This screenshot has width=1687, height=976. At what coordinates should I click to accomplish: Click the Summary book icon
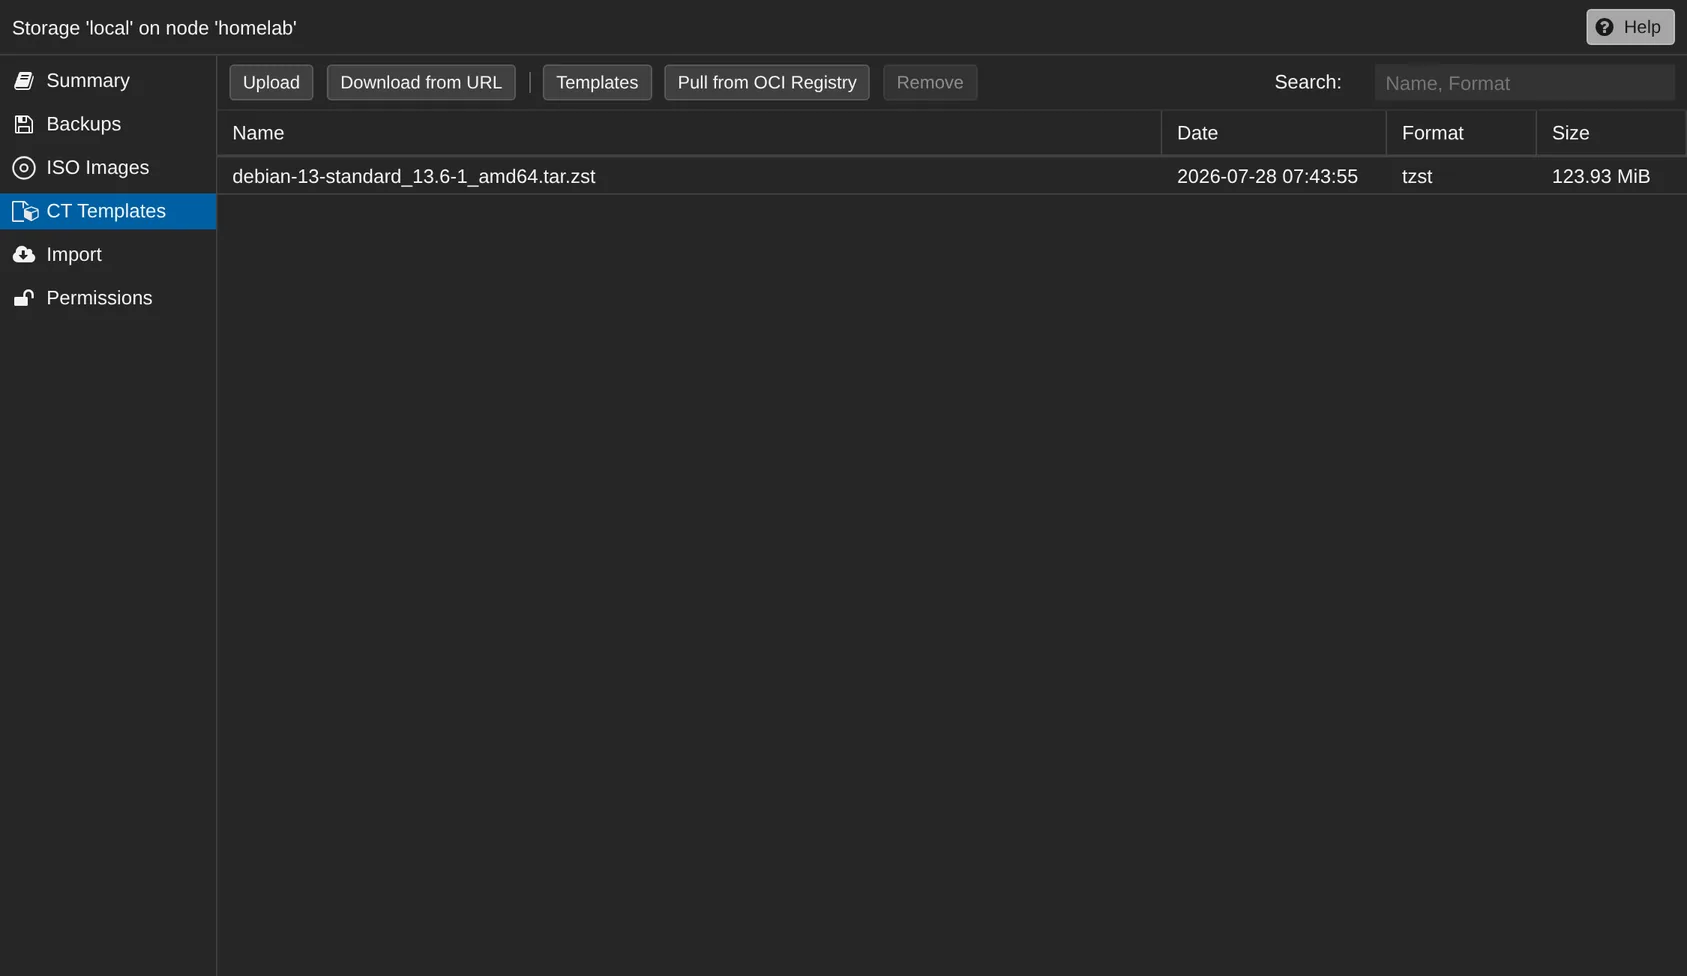24,81
